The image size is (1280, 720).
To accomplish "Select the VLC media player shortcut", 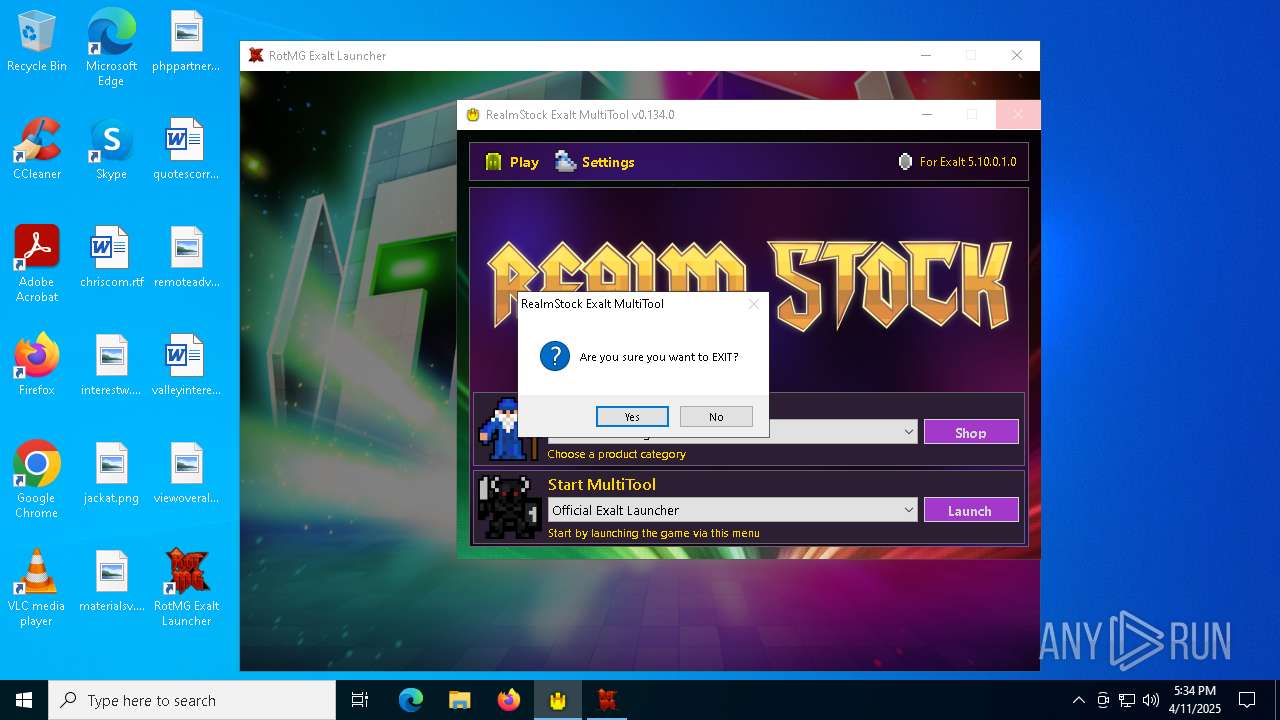I will (x=37, y=588).
